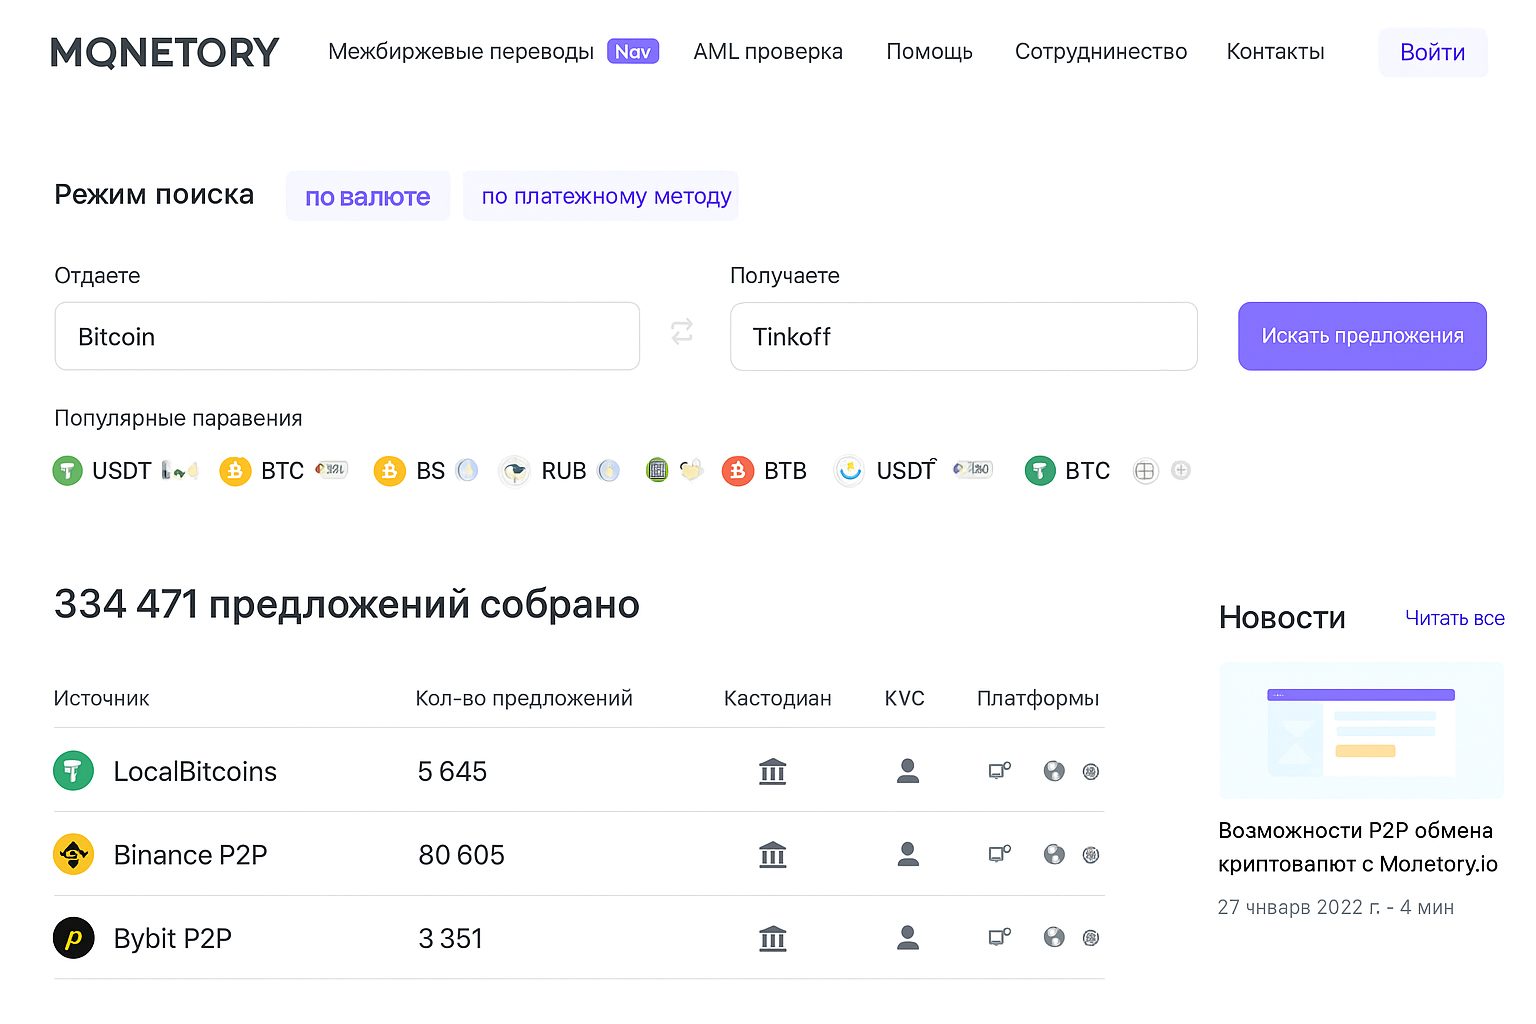Click KYC person icon in Binance P2P row
The image size is (1536, 1024).
907,854
